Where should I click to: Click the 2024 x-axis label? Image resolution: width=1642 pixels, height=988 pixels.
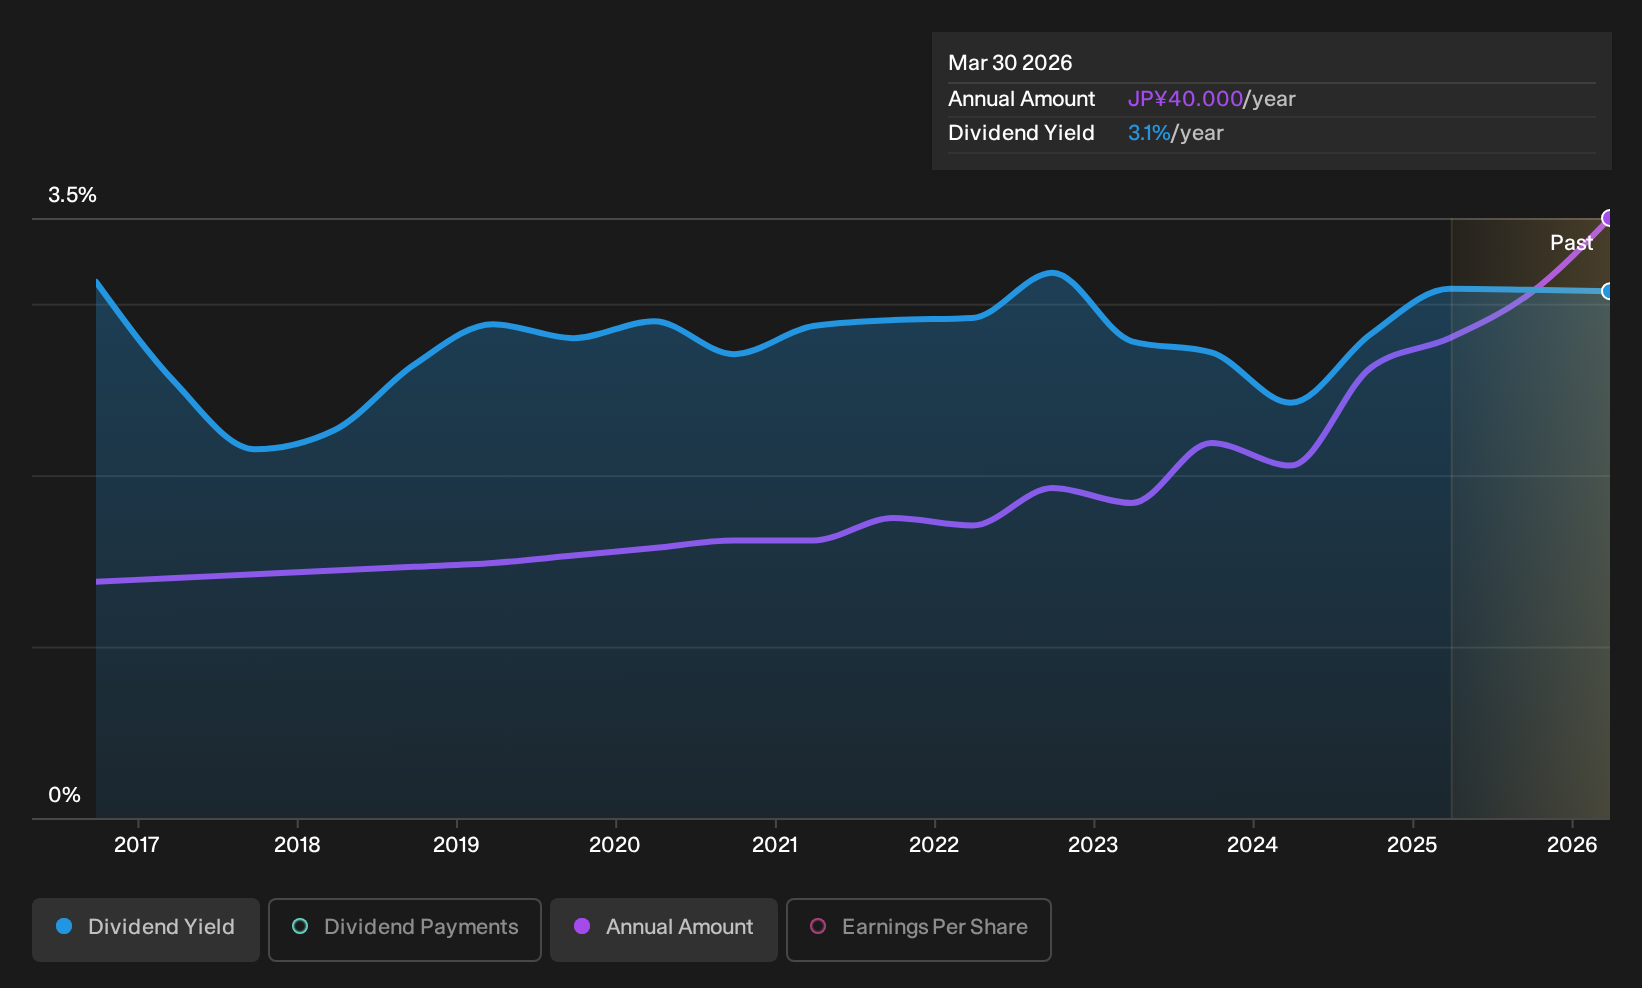(1252, 845)
